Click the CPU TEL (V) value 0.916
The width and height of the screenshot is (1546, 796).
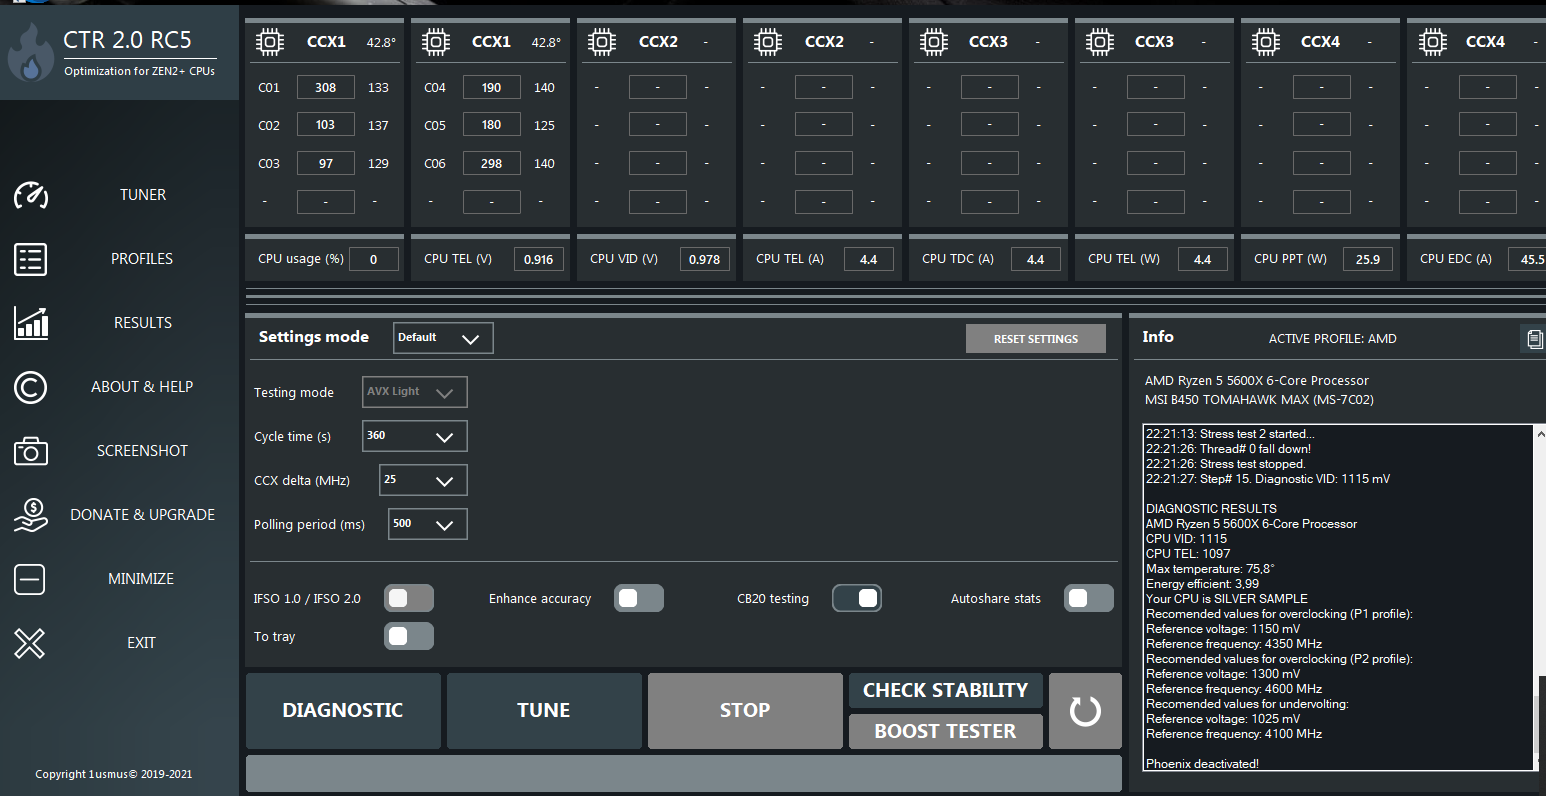[539, 259]
